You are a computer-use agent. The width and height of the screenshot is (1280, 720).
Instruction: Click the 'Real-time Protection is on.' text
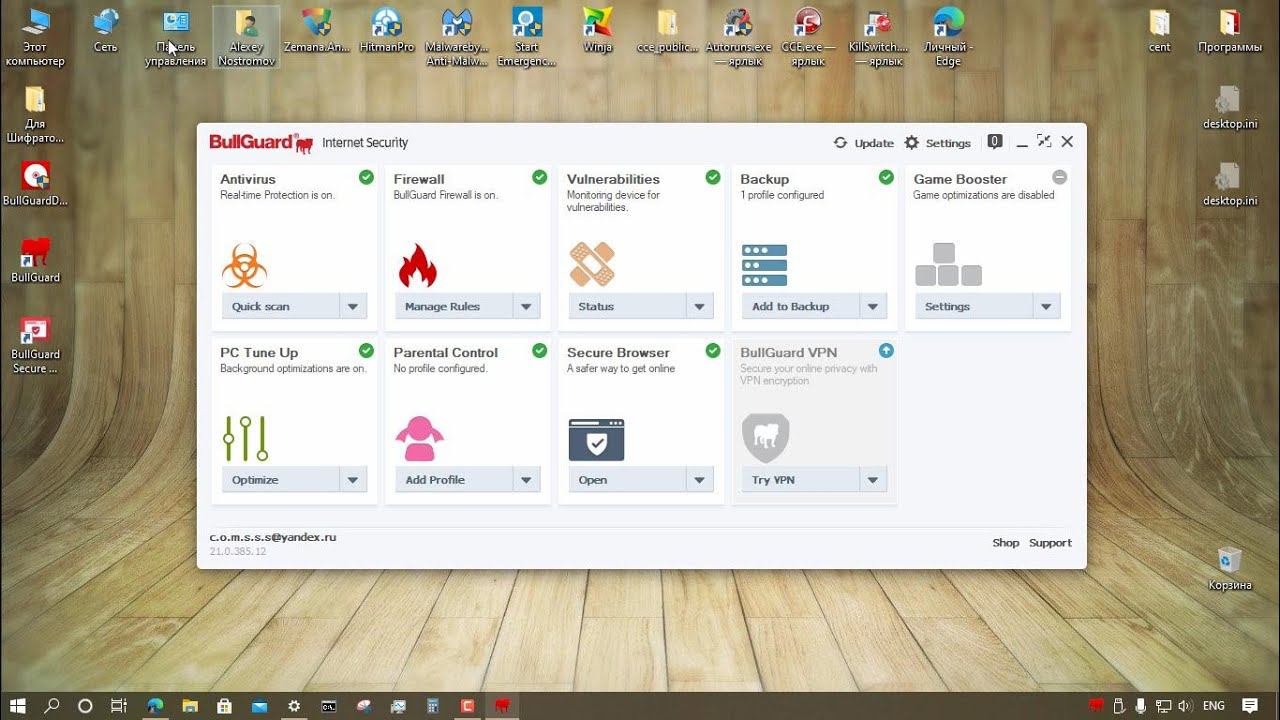pyautogui.click(x=278, y=195)
